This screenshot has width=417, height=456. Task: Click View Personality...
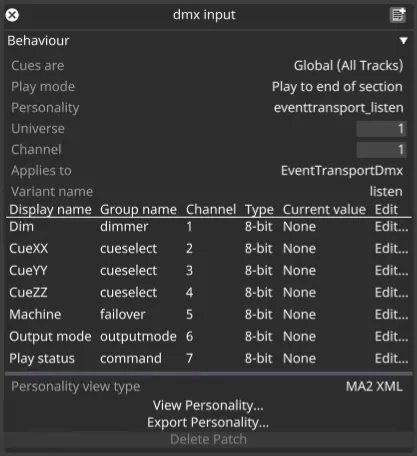(x=208, y=406)
